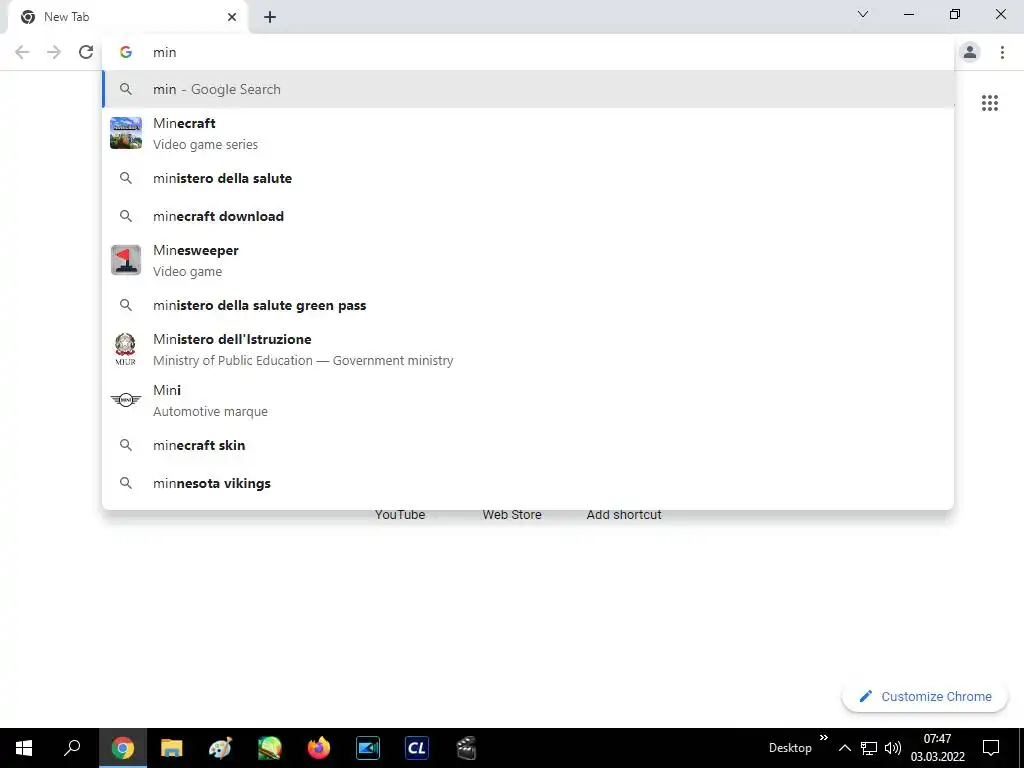Click the Customize Chrome button
This screenshot has height=768, width=1024.
(925, 696)
